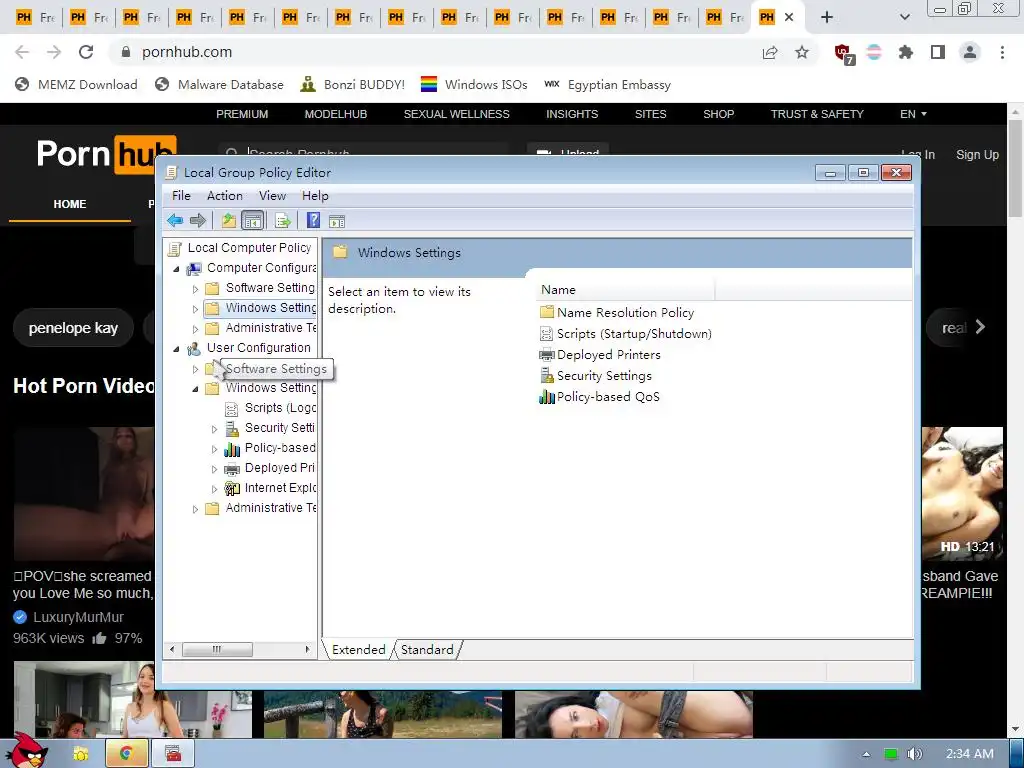This screenshot has height=768, width=1024.
Task: Select the Policy-based QoS chart icon in right pane
Action: coord(547,396)
